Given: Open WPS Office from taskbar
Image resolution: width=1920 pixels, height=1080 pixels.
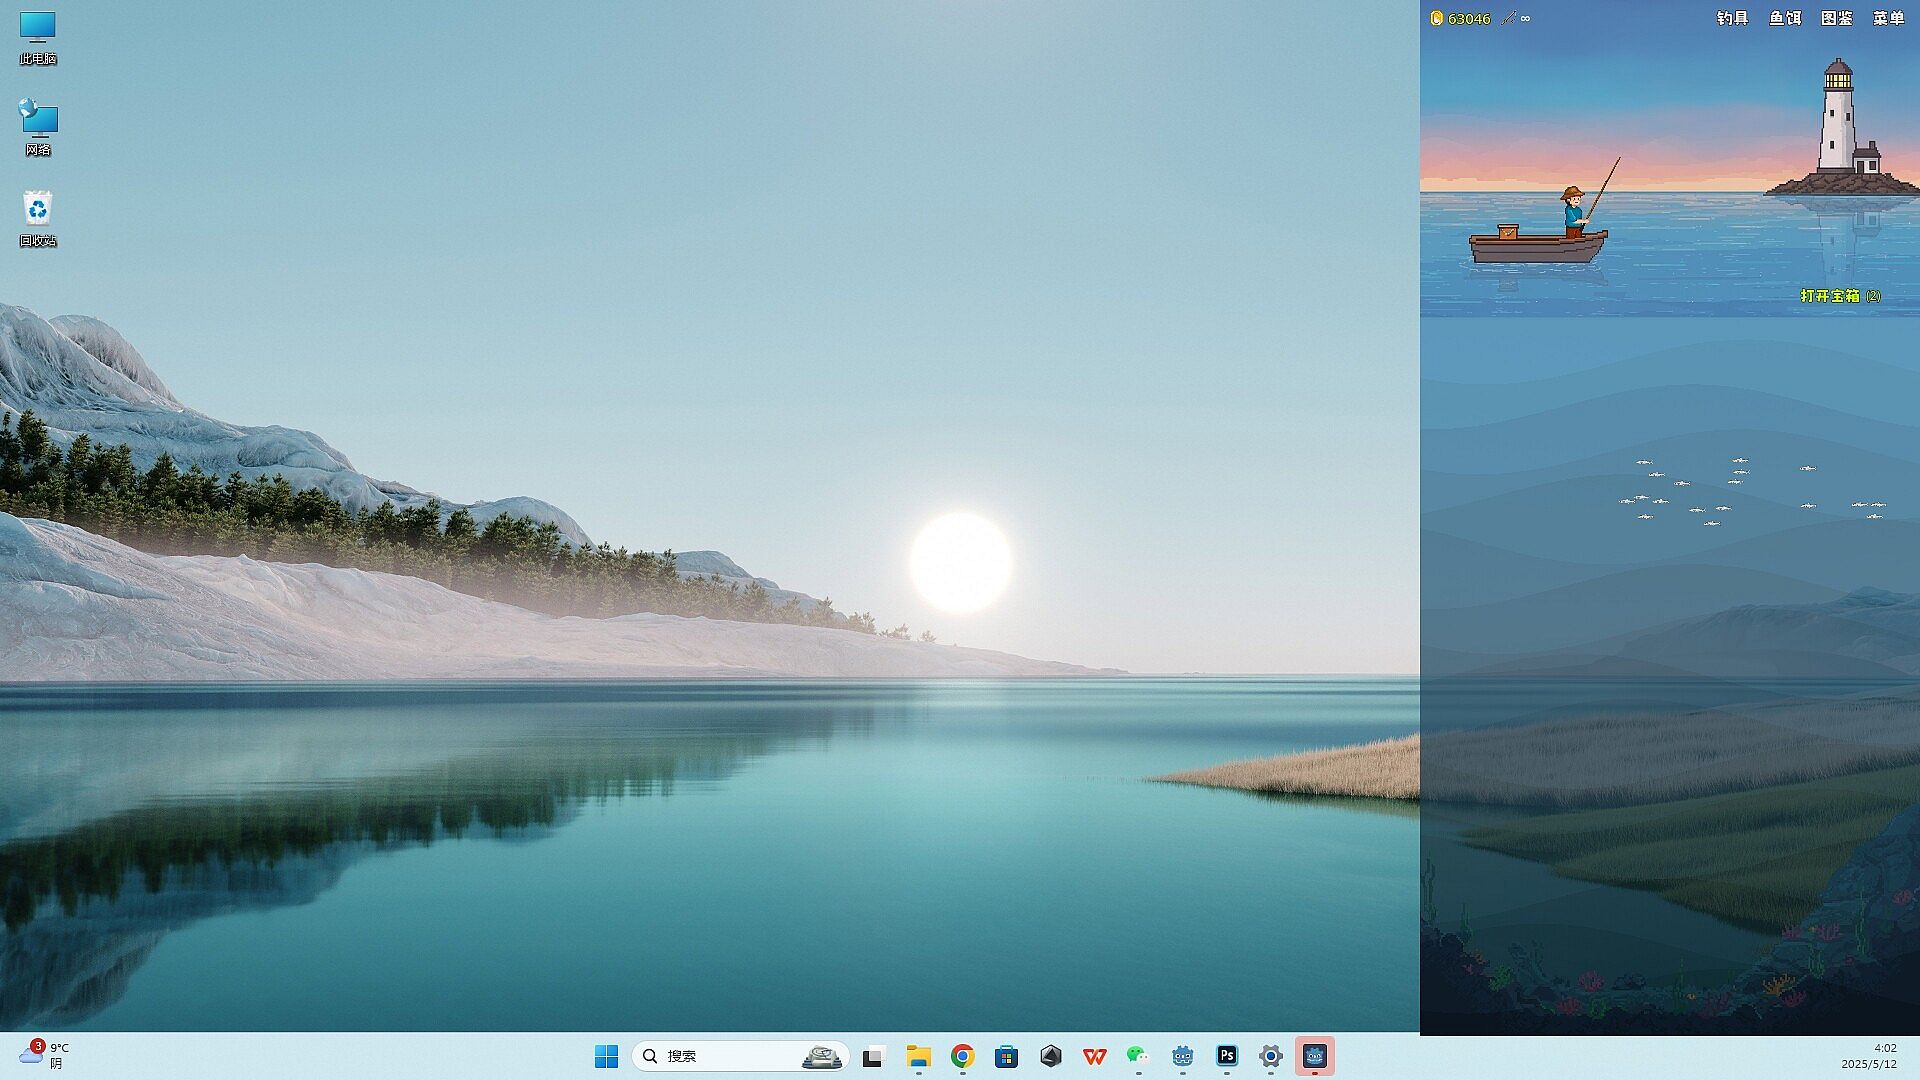Looking at the screenshot, I should [x=1094, y=1056].
